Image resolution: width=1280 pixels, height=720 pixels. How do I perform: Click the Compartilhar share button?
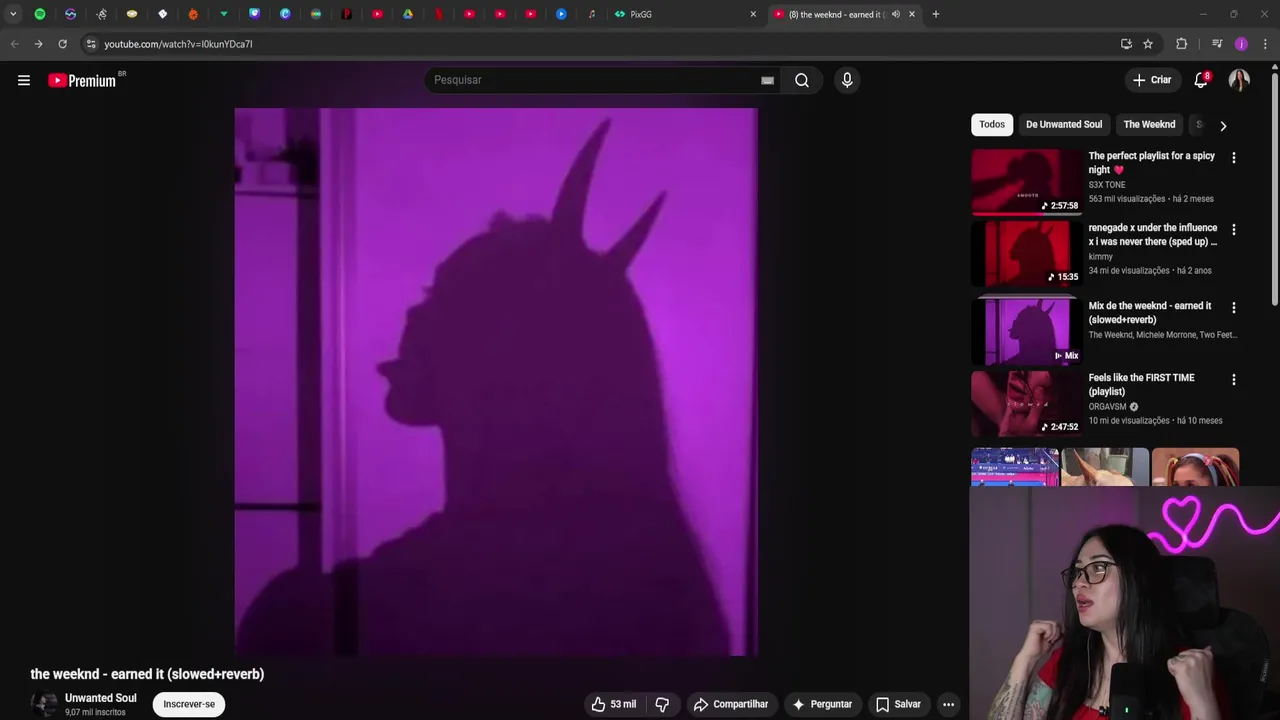(x=731, y=704)
